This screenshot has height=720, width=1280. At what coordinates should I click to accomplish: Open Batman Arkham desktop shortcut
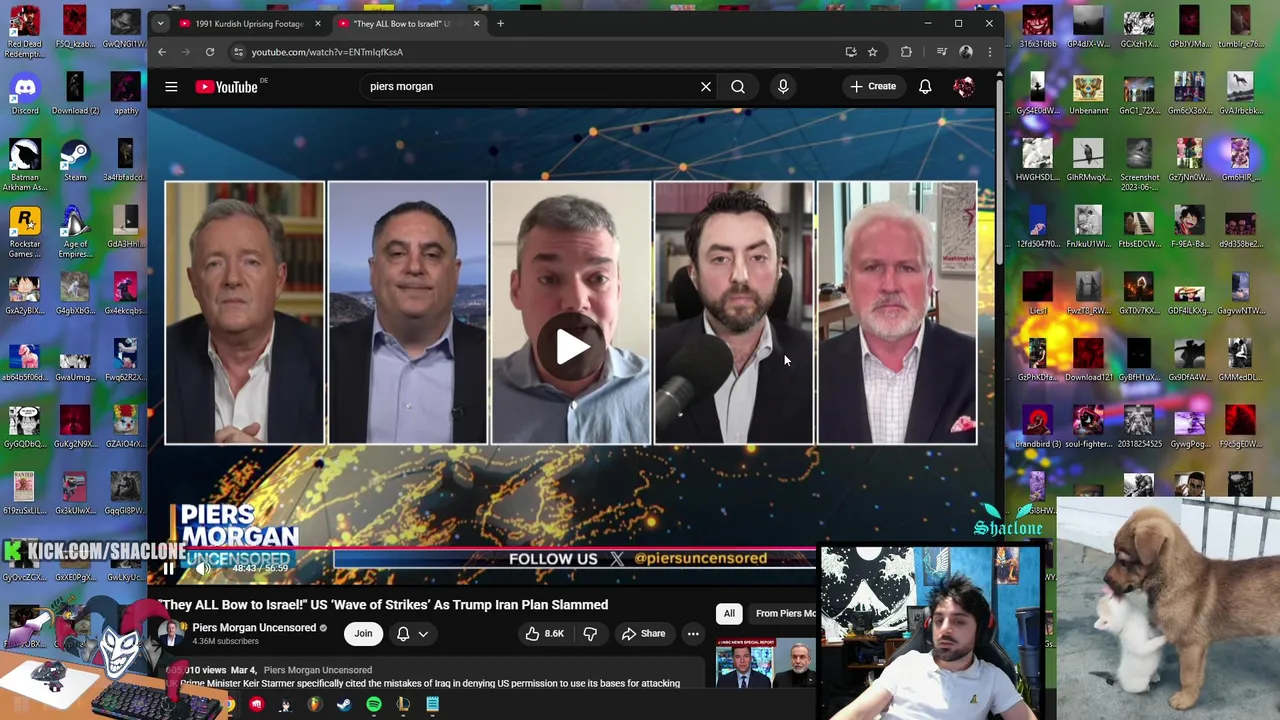(x=25, y=165)
